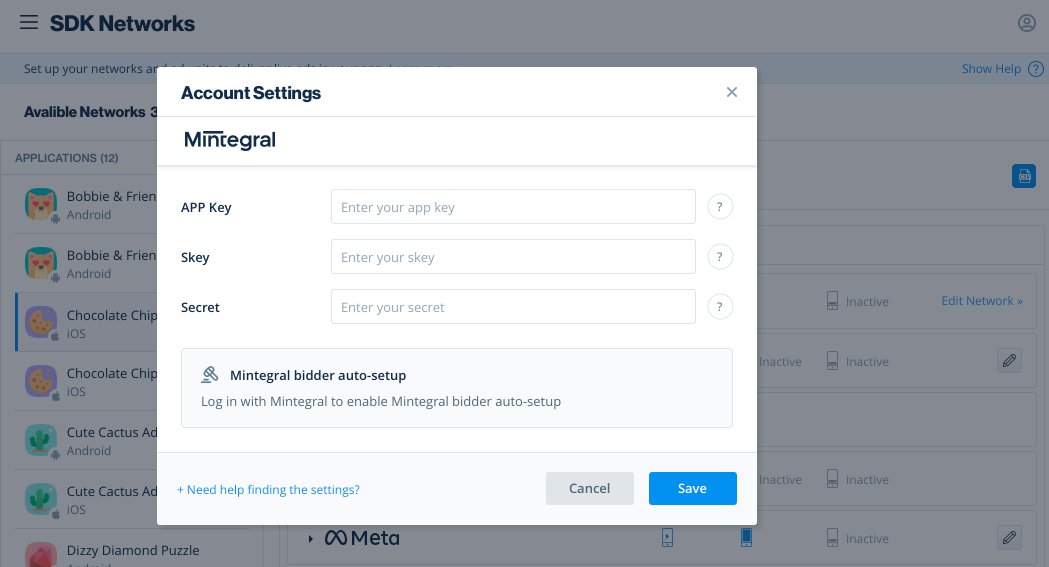Open the Edit Network link
The image size is (1049, 567).
pos(981,301)
